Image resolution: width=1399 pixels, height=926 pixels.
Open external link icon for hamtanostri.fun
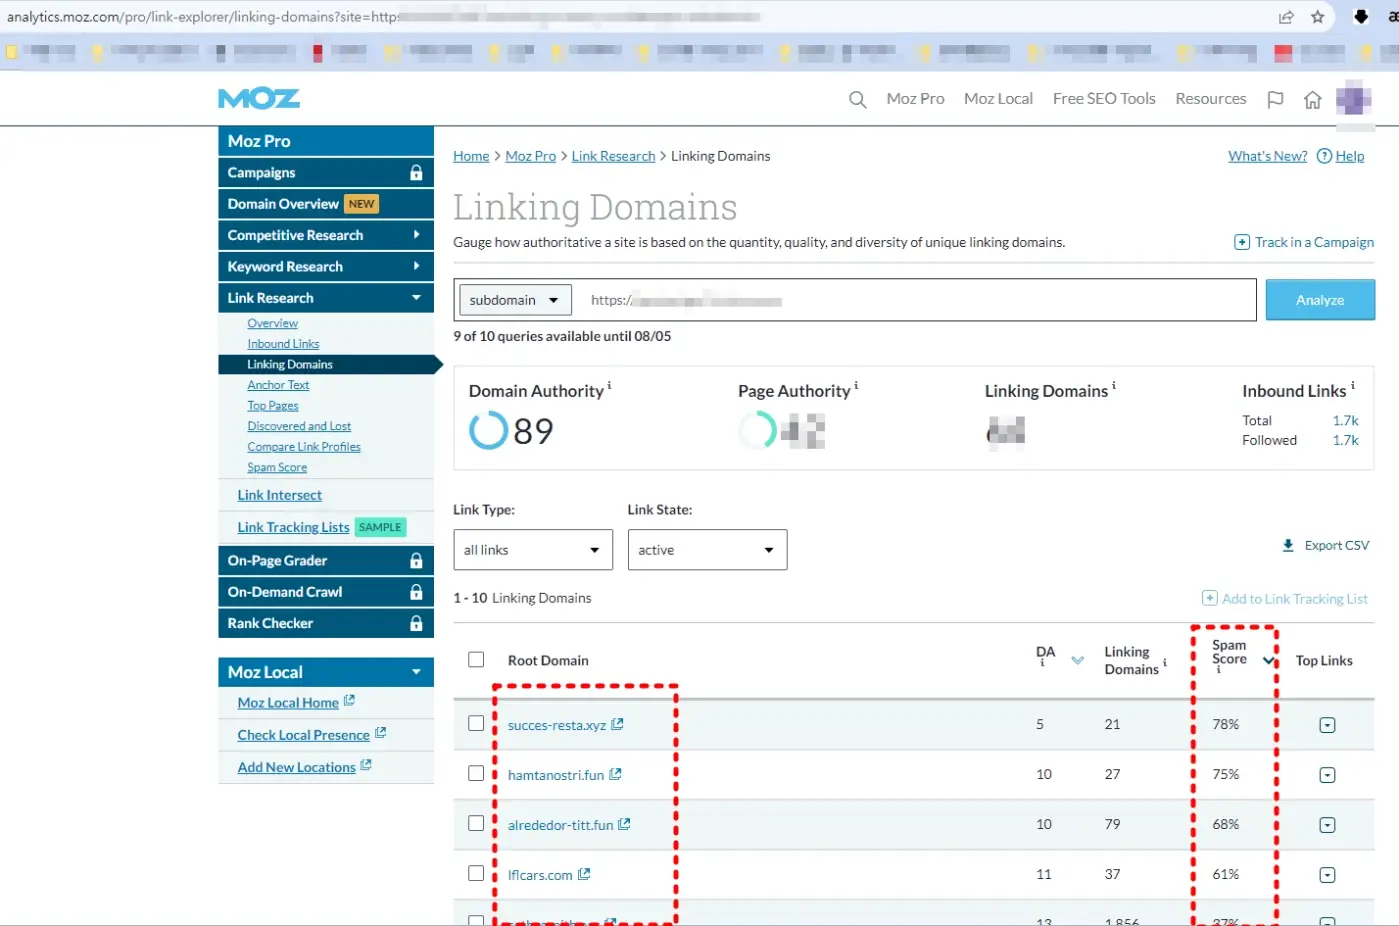(616, 774)
